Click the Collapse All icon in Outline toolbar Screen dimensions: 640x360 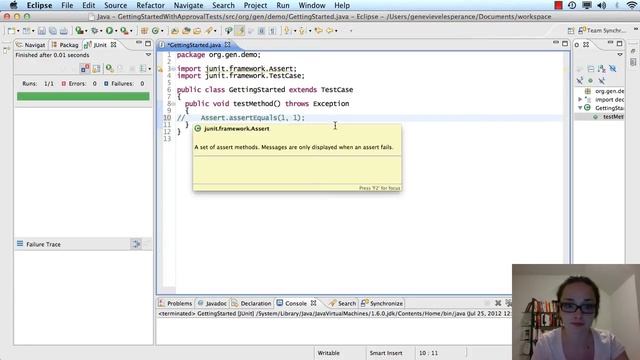591,69
